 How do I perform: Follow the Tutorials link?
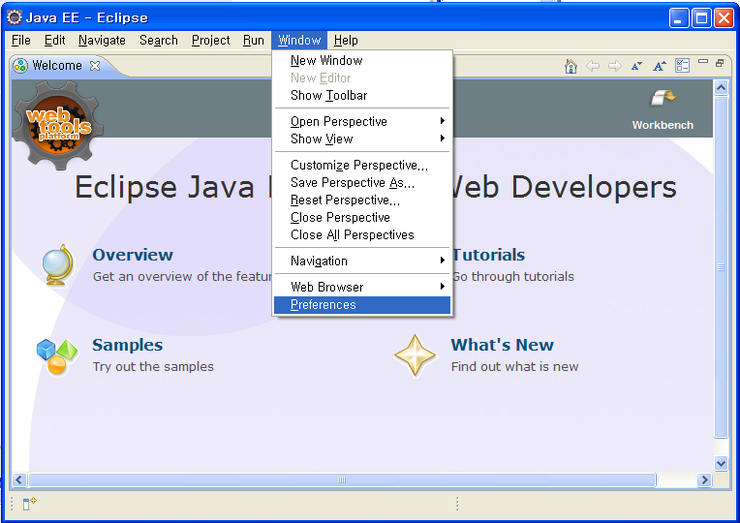tap(488, 255)
